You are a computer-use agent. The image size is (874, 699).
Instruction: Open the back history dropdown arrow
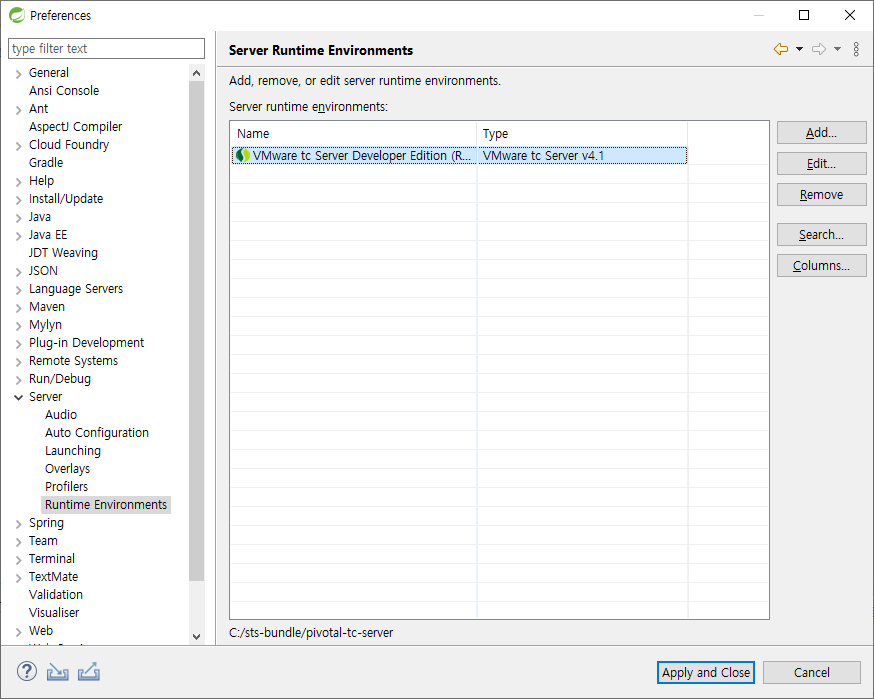tap(799, 50)
